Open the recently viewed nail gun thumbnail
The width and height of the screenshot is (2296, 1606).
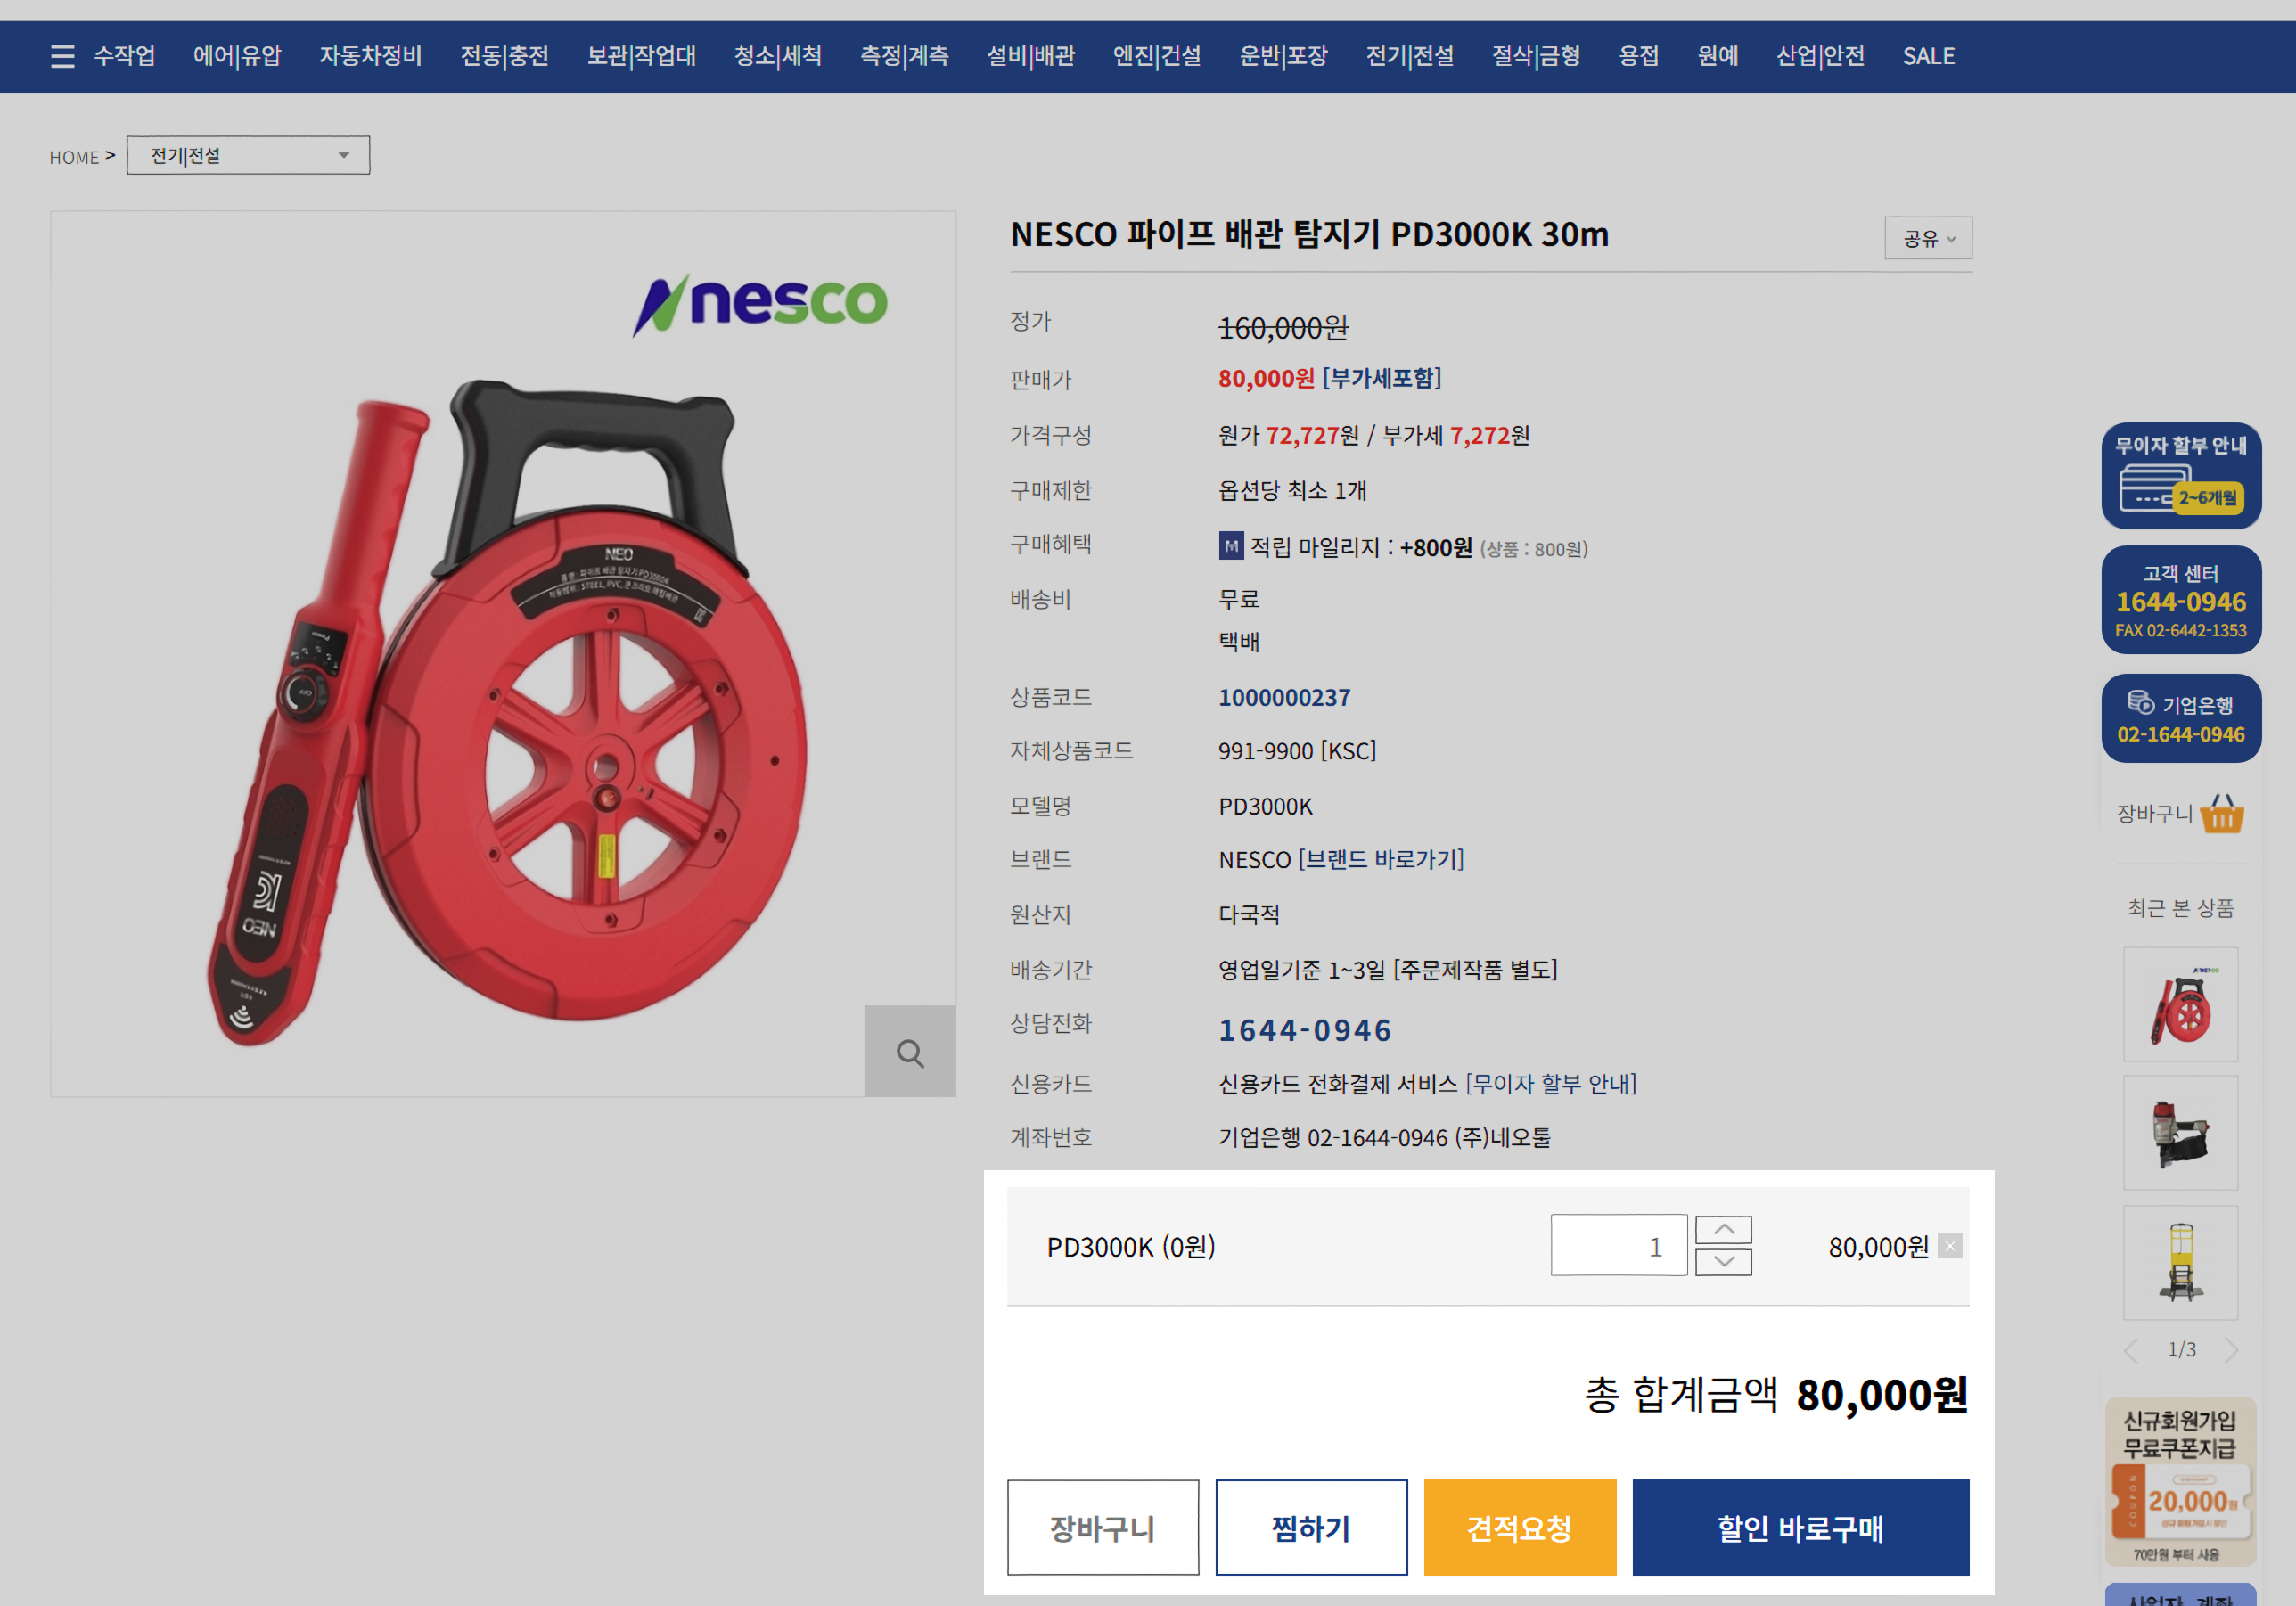(2180, 1133)
